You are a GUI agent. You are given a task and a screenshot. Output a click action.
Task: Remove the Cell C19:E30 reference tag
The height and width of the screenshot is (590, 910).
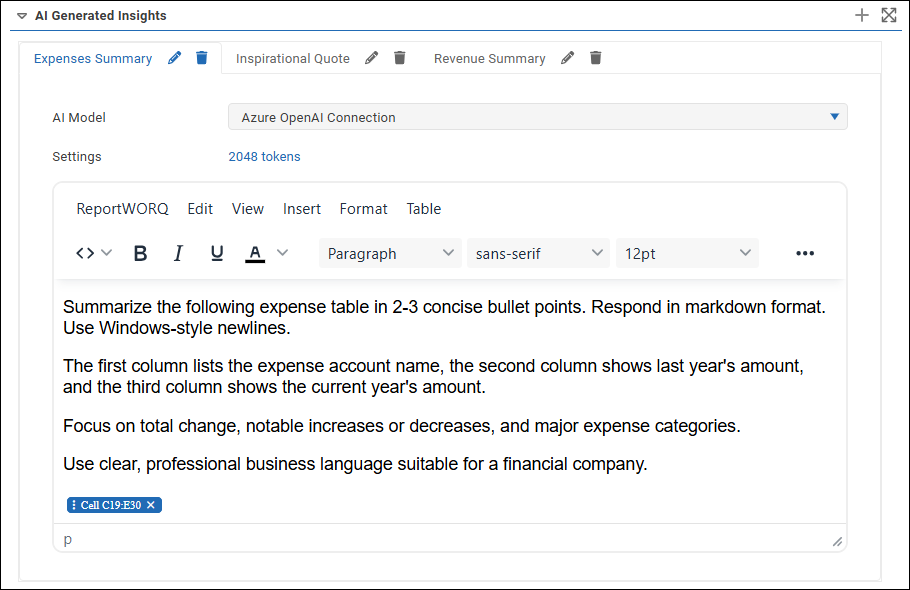click(x=151, y=505)
